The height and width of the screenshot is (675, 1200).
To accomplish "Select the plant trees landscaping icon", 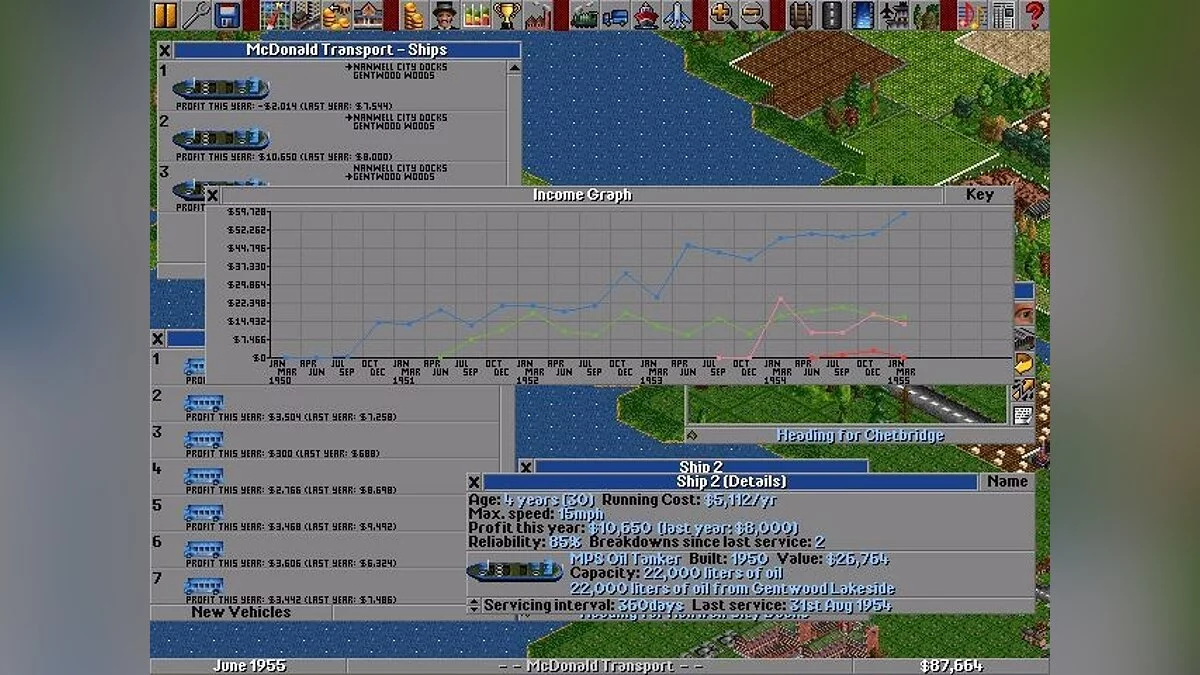I will [x=926, y=15].
